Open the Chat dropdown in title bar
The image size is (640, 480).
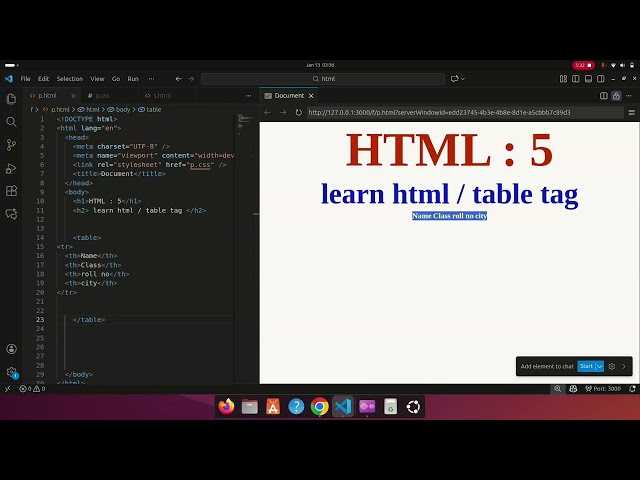pyautogui.click(x=463, y=79)
